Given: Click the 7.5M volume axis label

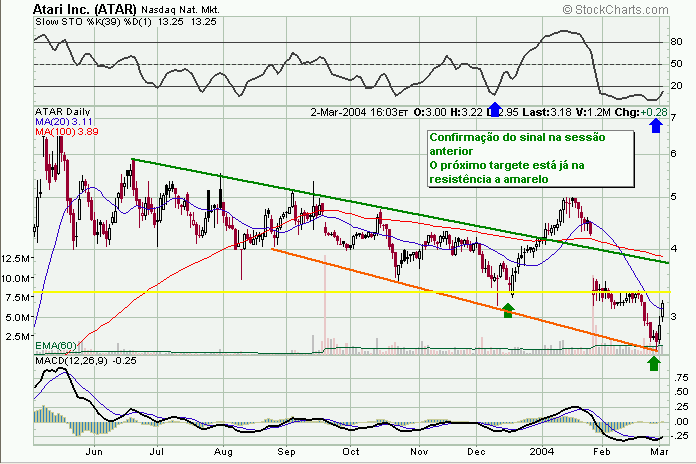Looking at the screenshot, I should coord(19,297).
